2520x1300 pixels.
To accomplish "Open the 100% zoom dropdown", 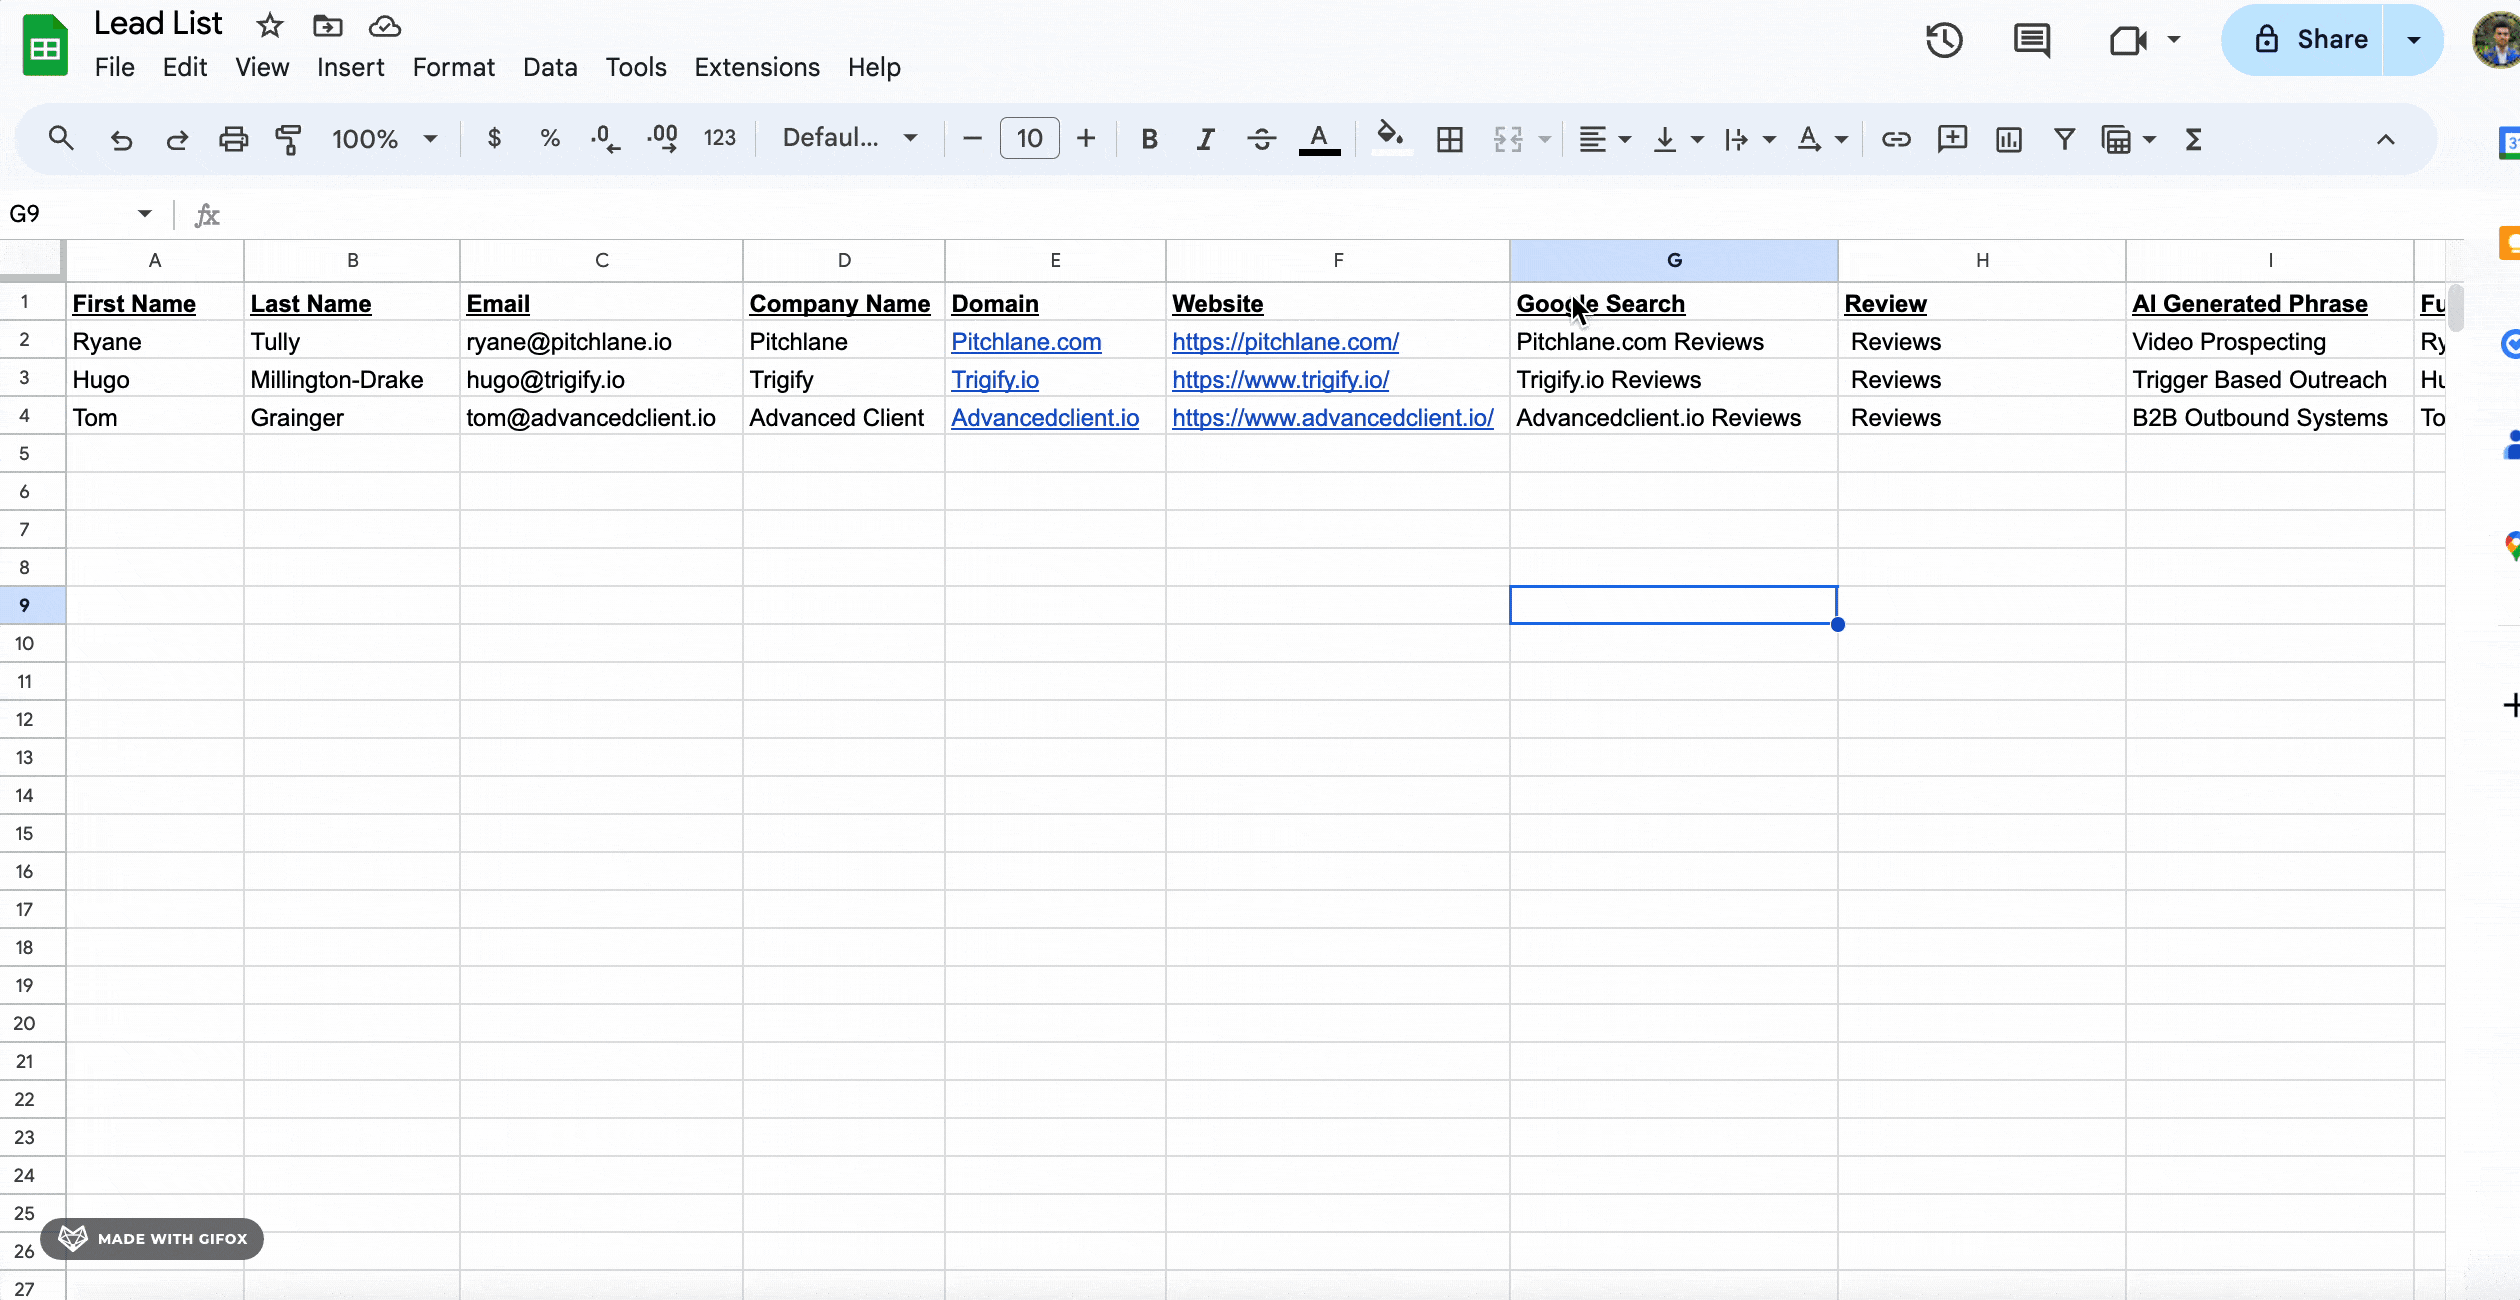I will coord(385,139).
